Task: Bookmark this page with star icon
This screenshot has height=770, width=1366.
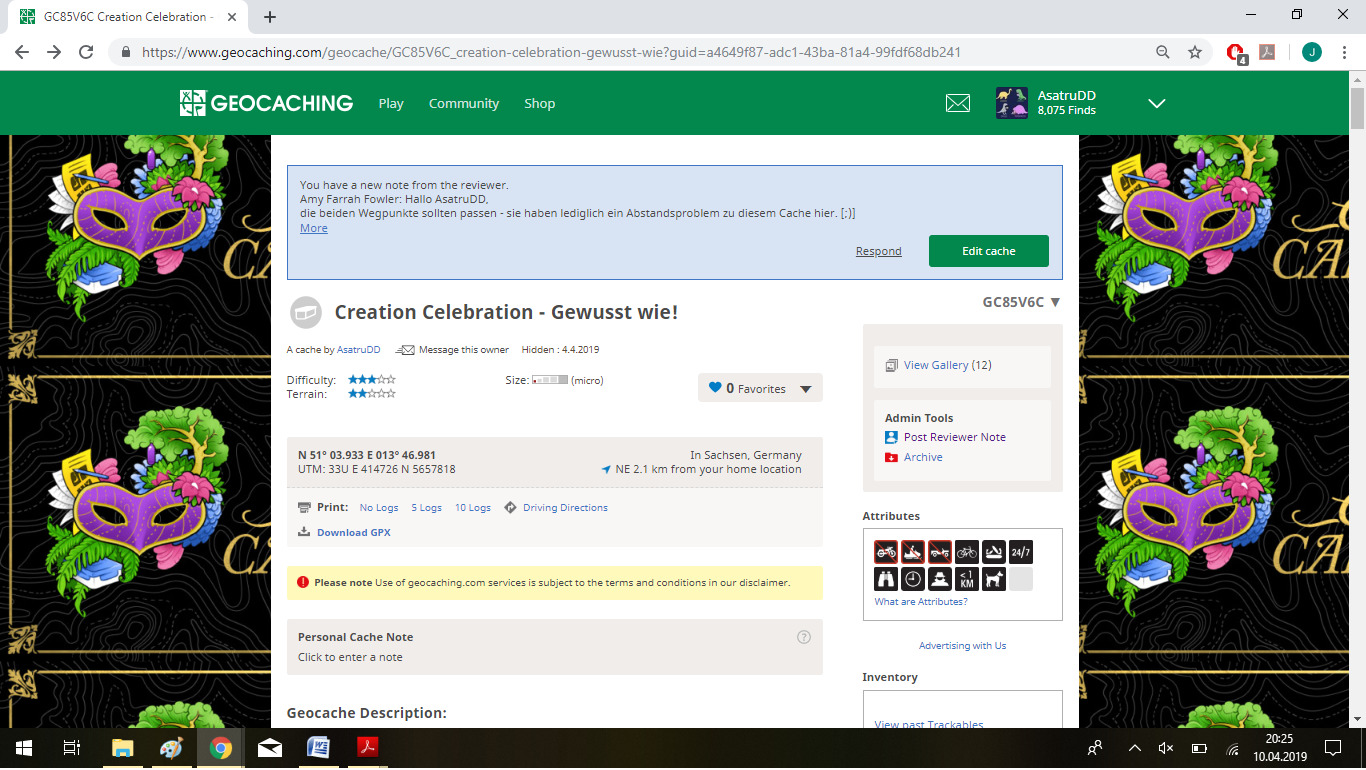Action: (x=1194, y=52)
